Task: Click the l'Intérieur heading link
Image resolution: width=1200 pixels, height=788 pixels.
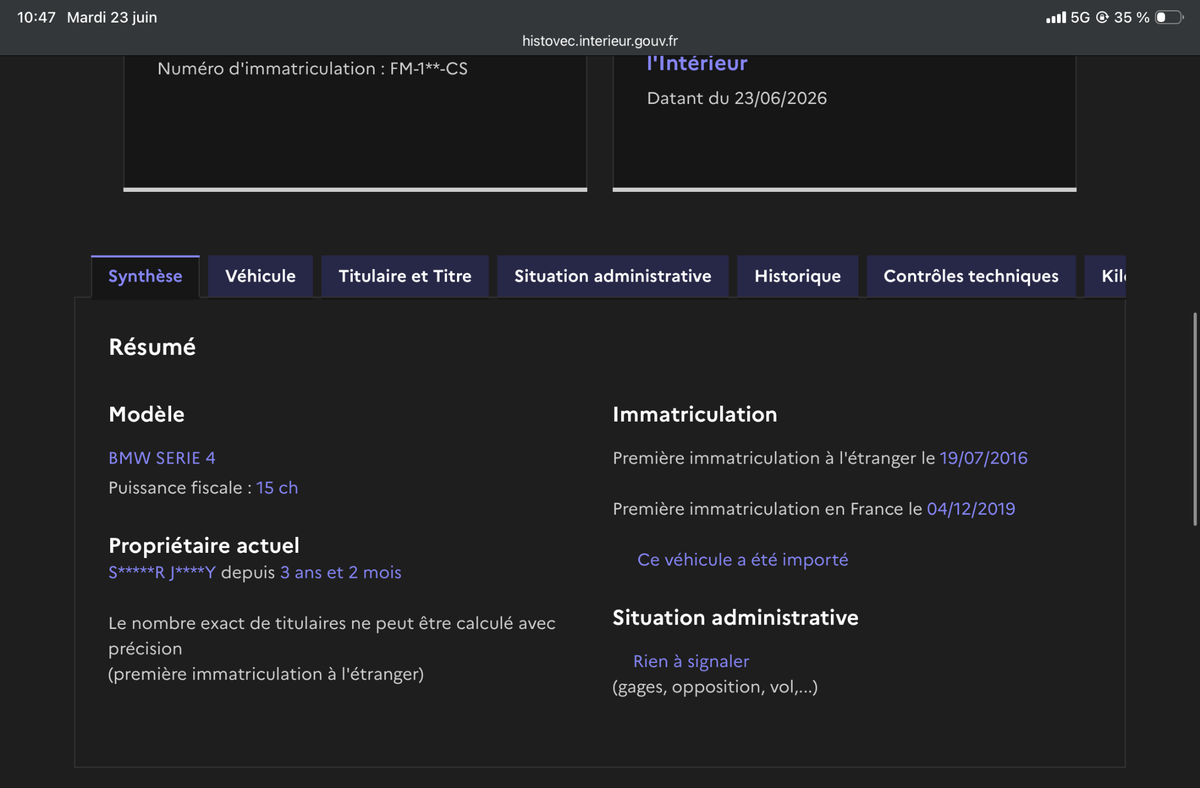Action: click(x=697, y=63)
